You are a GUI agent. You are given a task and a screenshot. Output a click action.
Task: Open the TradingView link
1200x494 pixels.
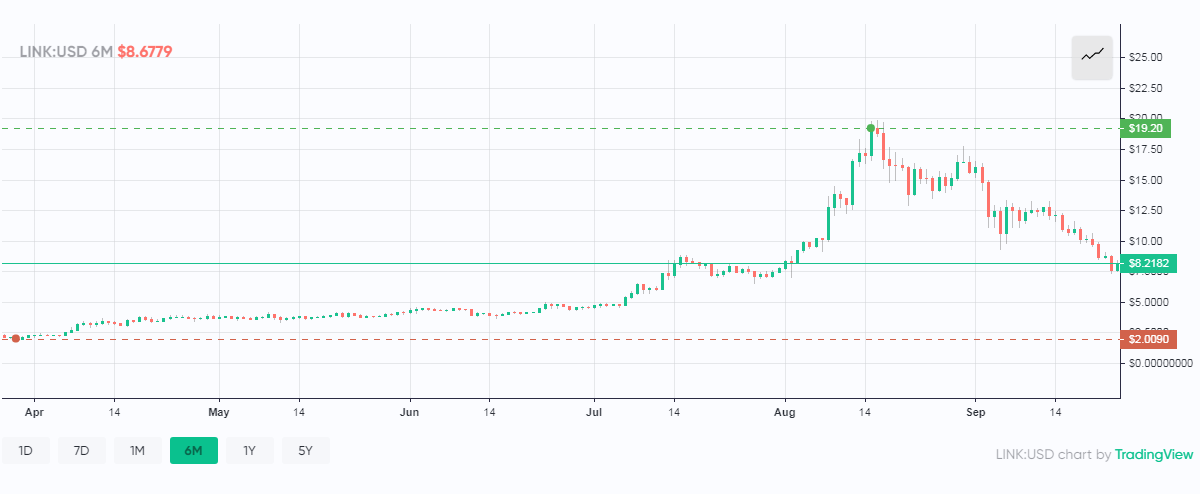pos(1153,454)
